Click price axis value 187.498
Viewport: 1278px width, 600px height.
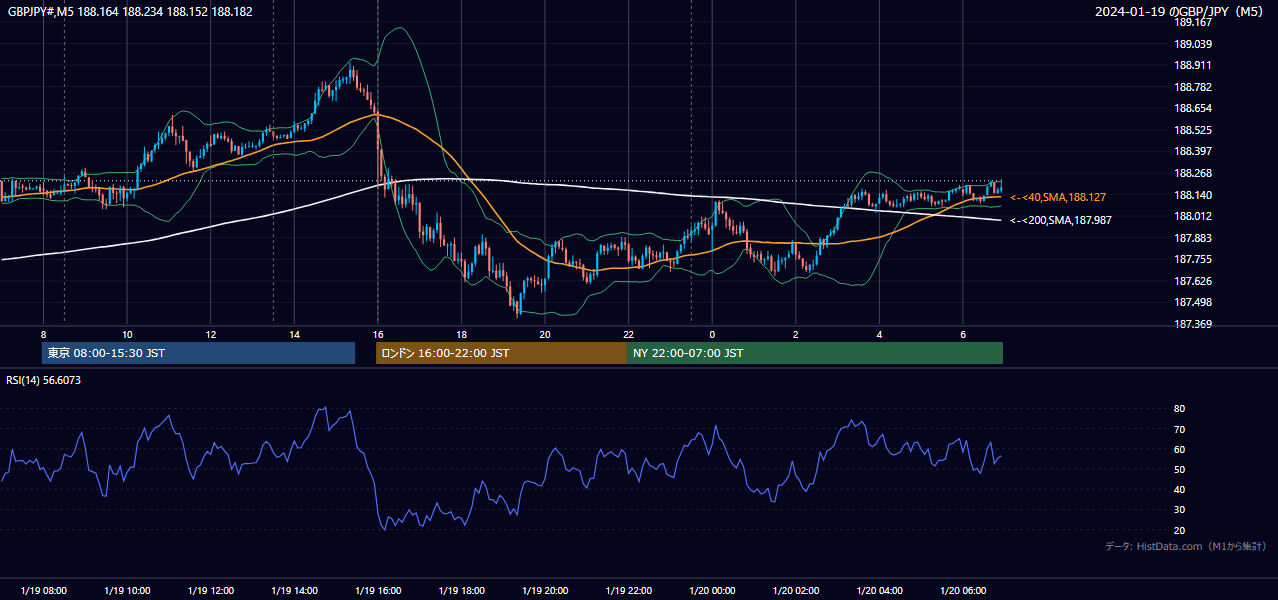point(1192,302)
